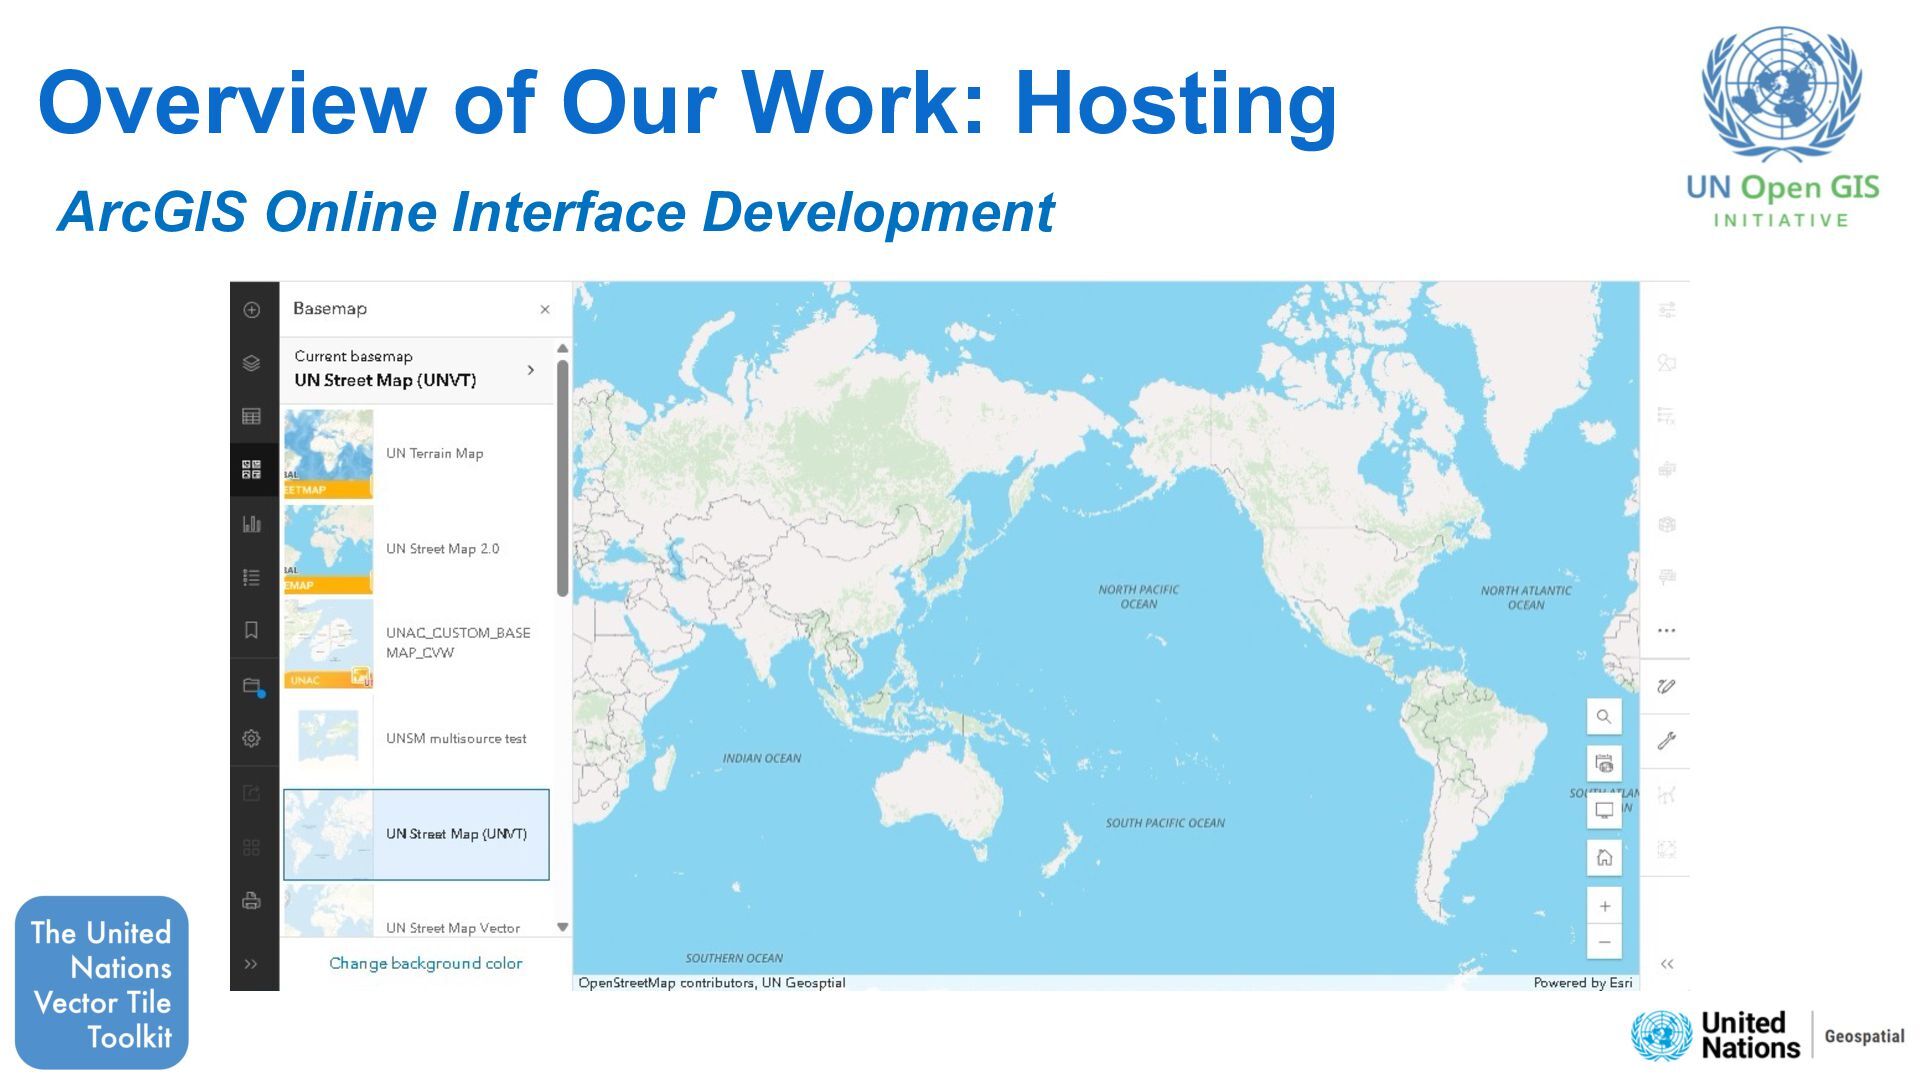Select the Basemap gallery icon
The image size is (1920, 1080).
coord(252,470)
